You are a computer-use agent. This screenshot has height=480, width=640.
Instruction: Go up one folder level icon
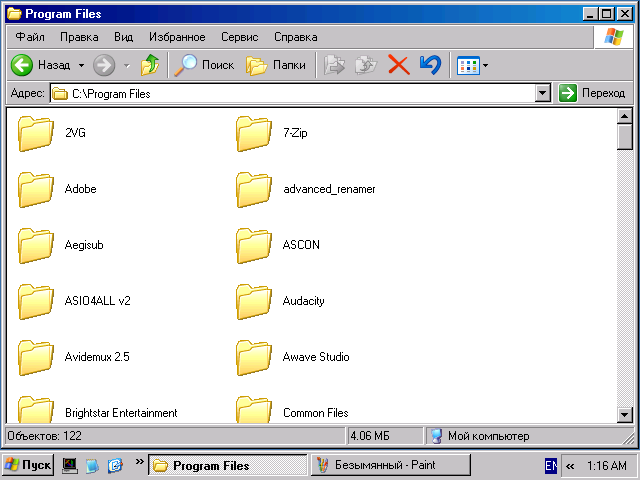coord(150,65)
